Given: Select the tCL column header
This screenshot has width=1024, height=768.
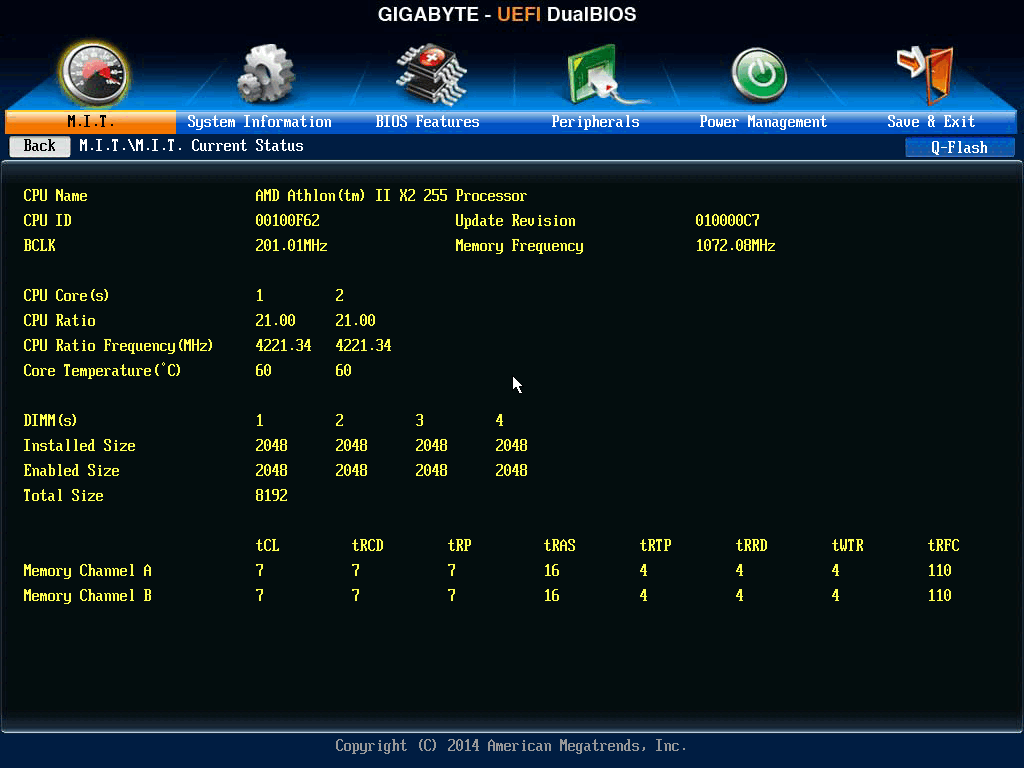Looking at the screenshot, I should [x=268, y=545].
